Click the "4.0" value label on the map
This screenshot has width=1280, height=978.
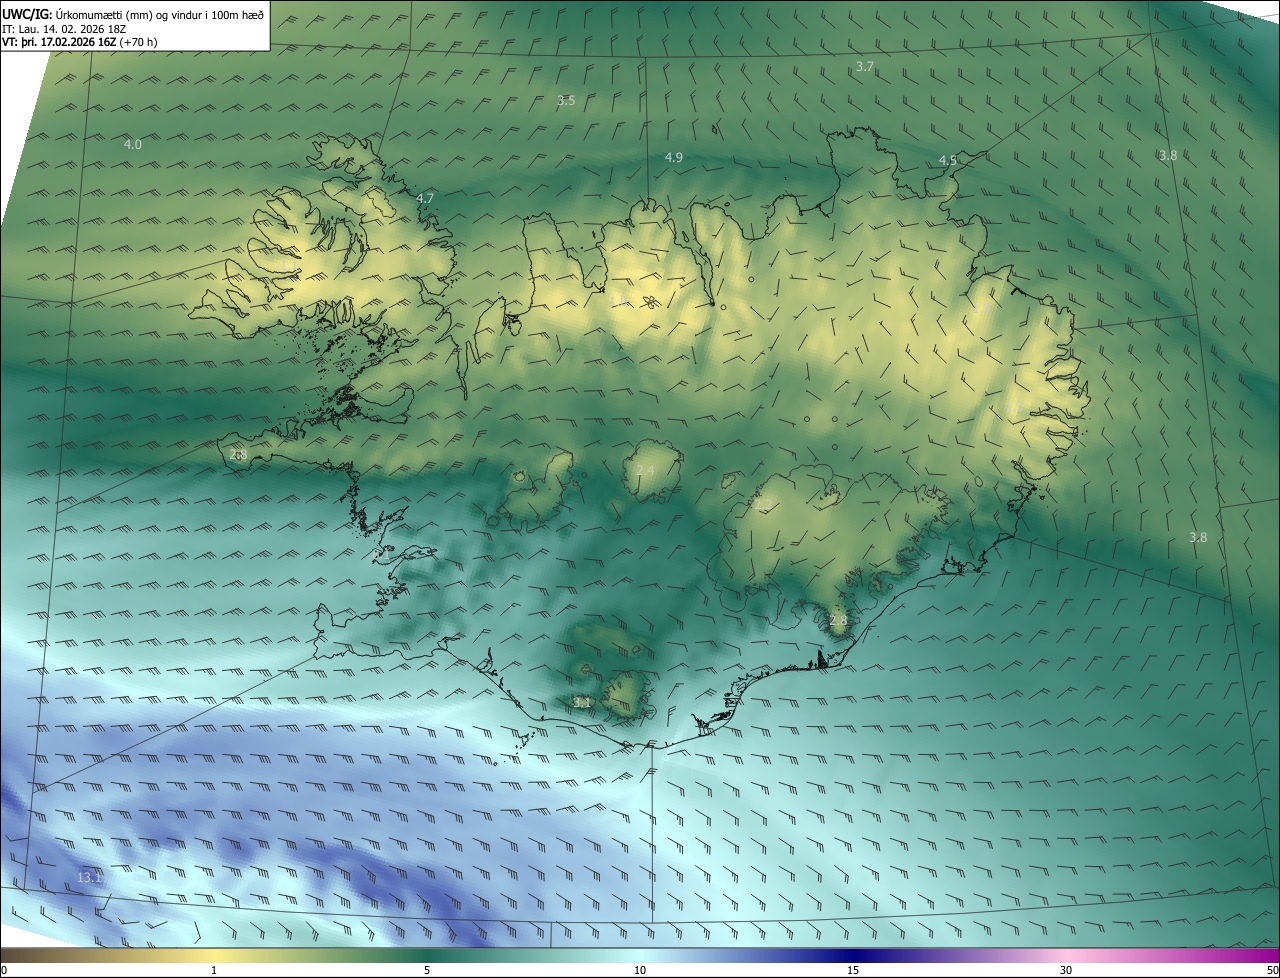click(132, 145)
